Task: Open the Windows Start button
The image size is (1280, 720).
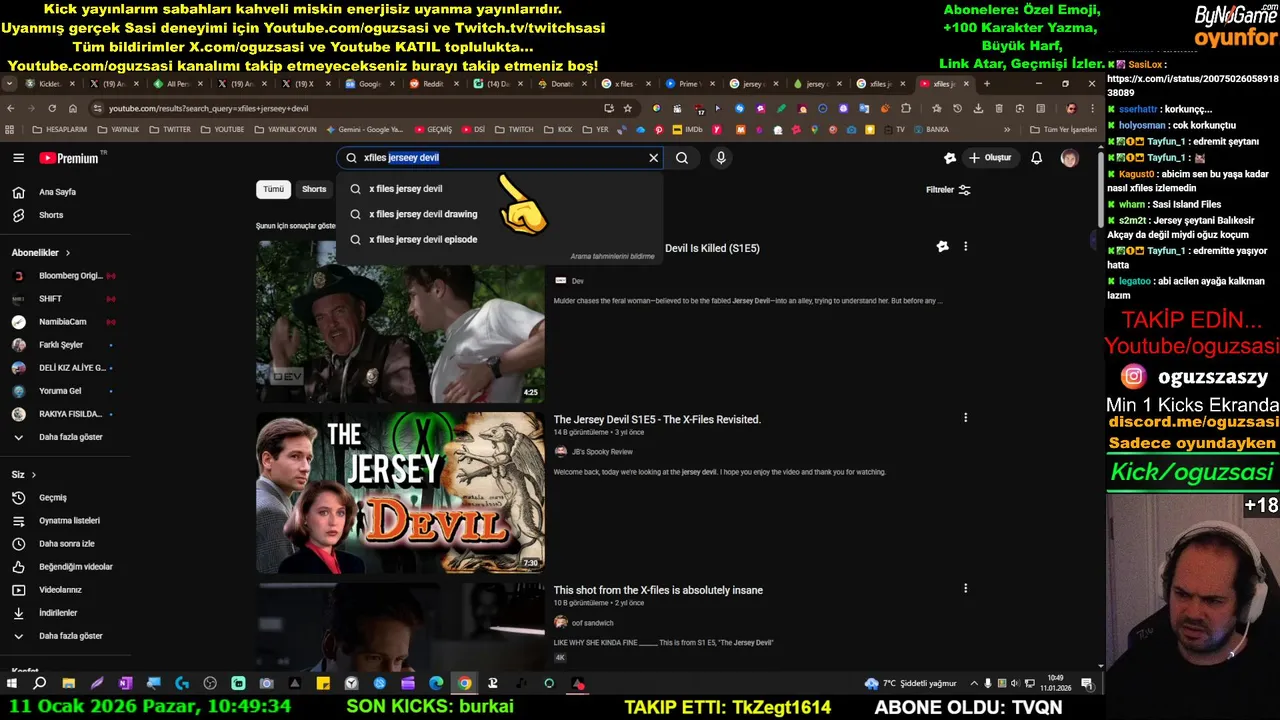Action: point(12,684)
